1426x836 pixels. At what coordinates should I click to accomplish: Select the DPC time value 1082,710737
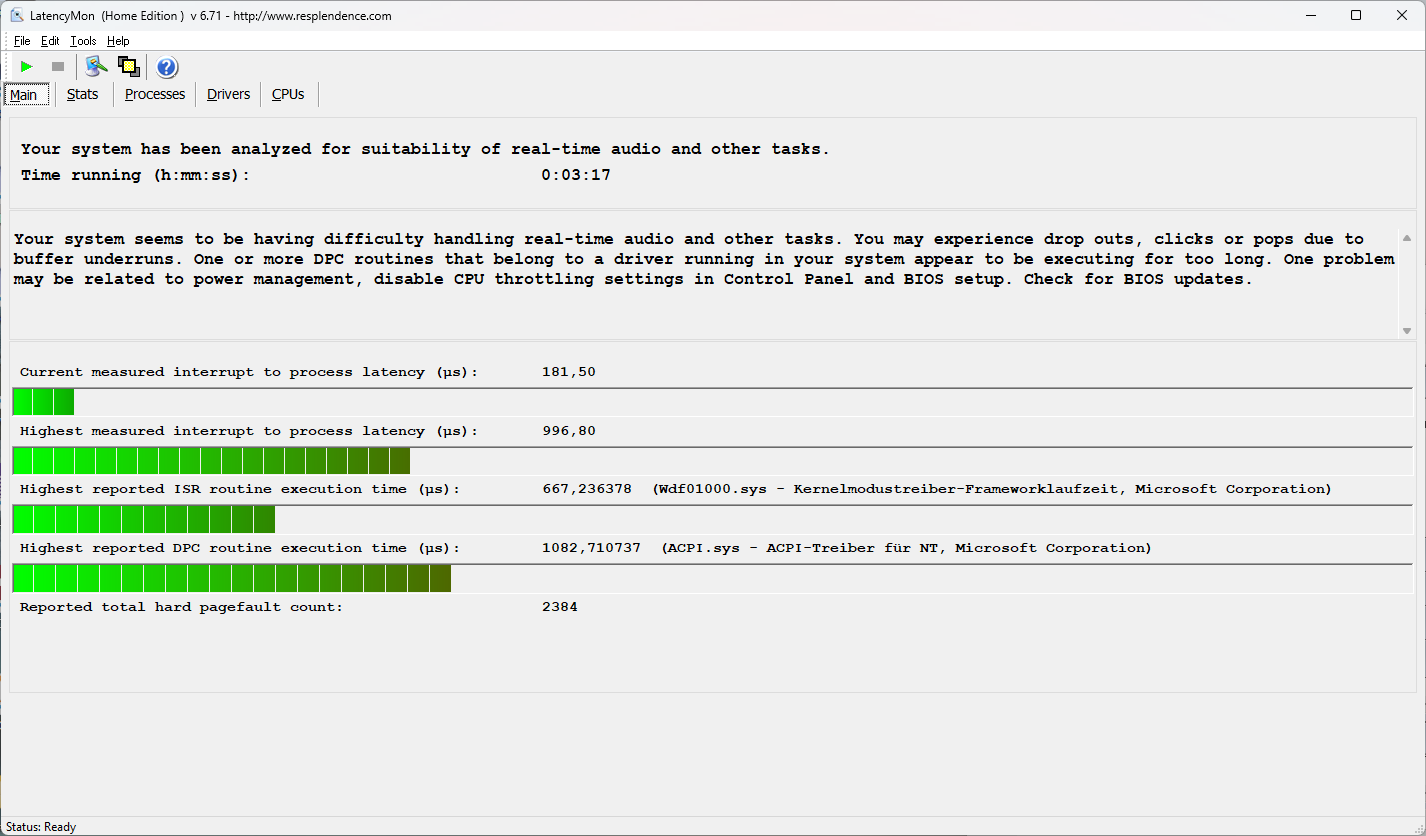pyautogui.click(x=591, y=548)
